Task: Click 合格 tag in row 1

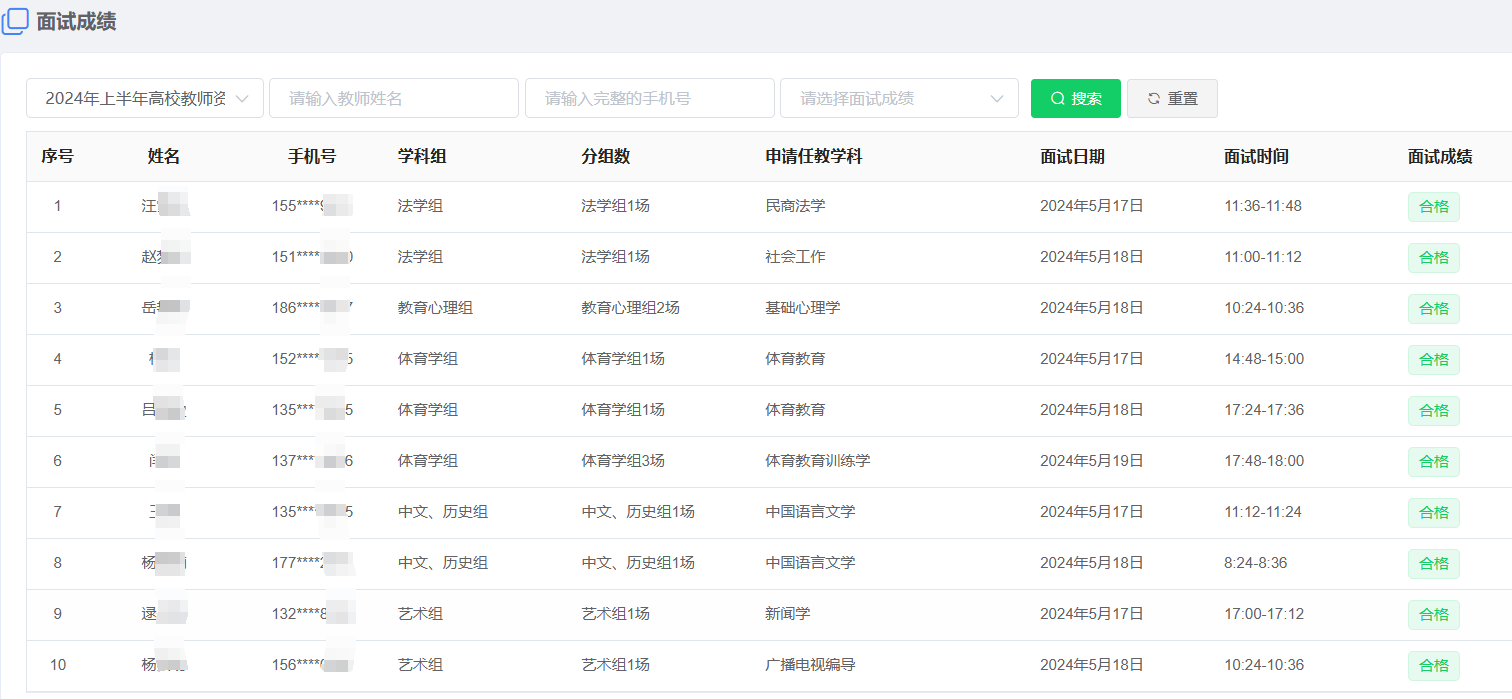Action: point(1433,207)
